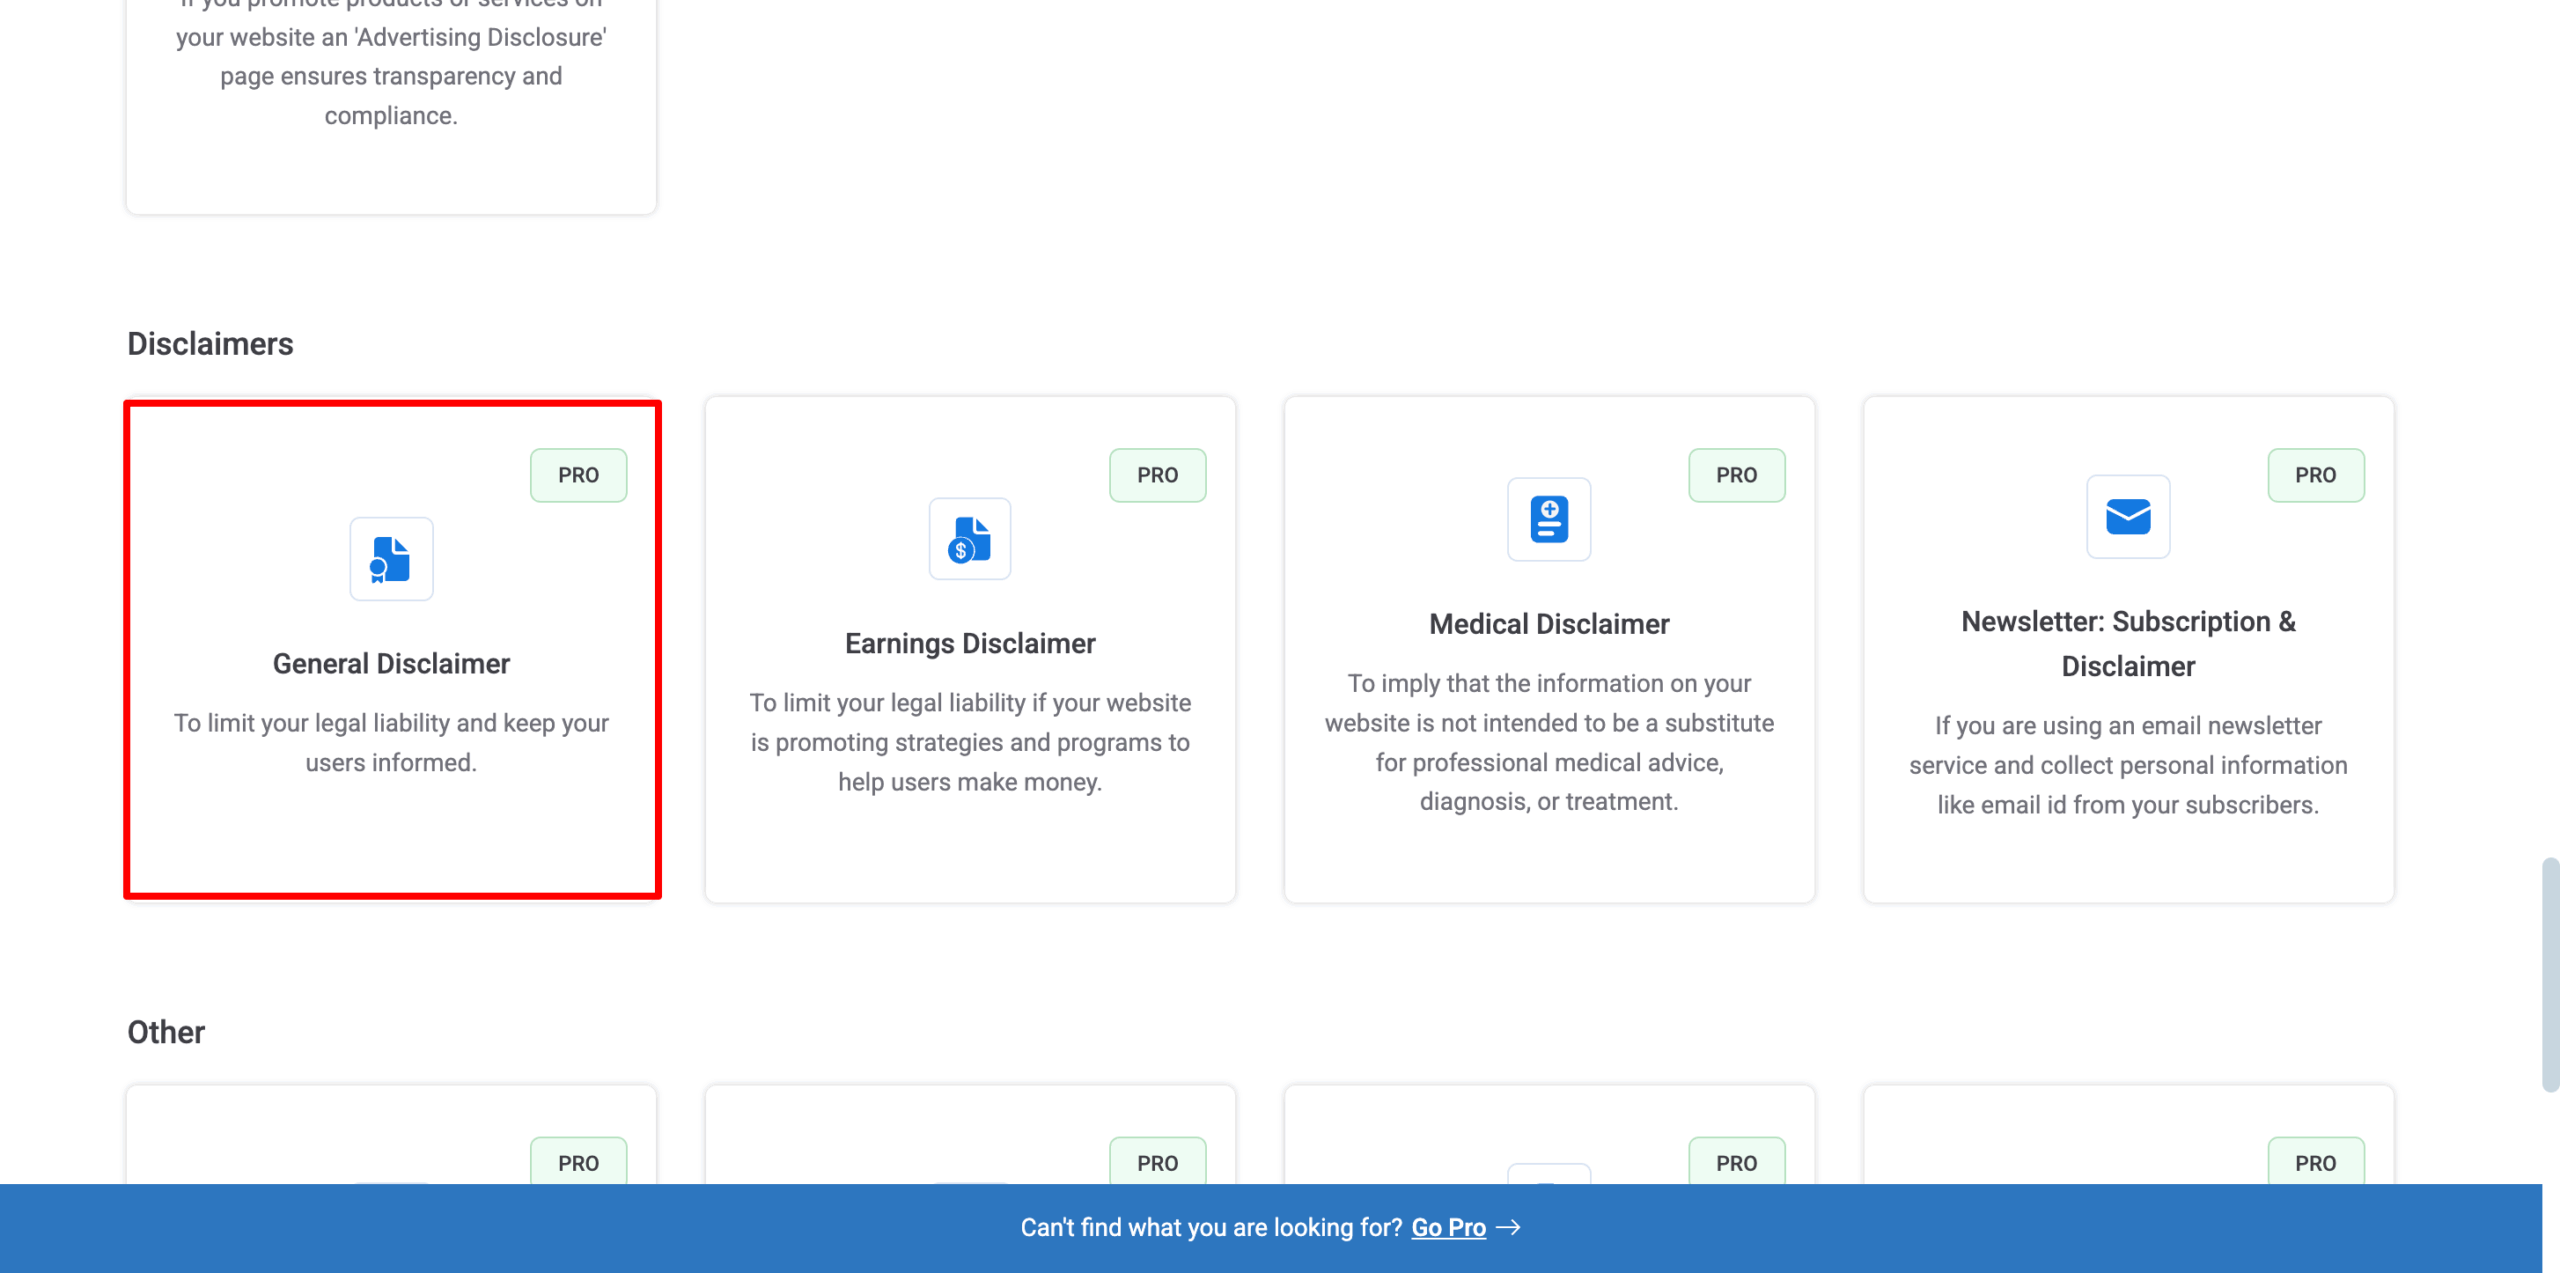The image size is (2560, 1273).
Task: Click the first PRO badge under Other section
Action: tap(578, 1162)
